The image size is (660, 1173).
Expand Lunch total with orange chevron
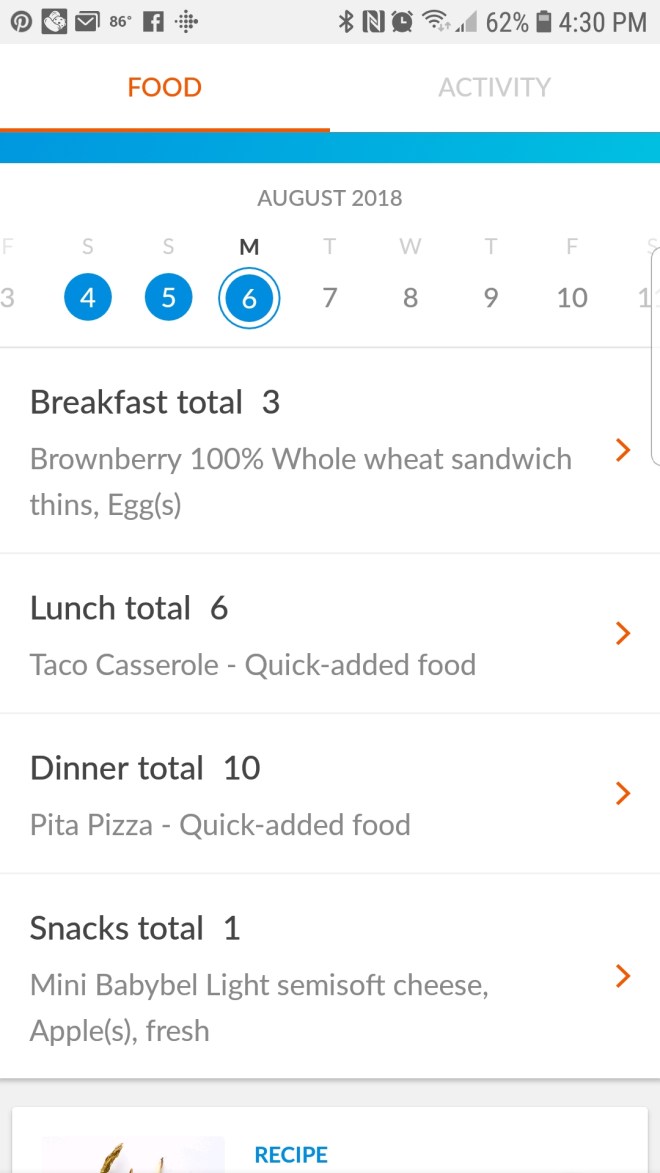(623, 633)
